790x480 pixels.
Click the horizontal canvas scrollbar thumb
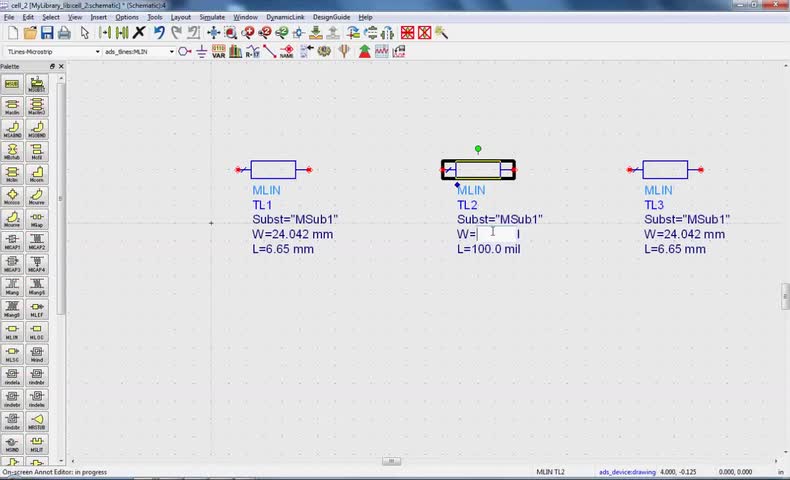391,461
